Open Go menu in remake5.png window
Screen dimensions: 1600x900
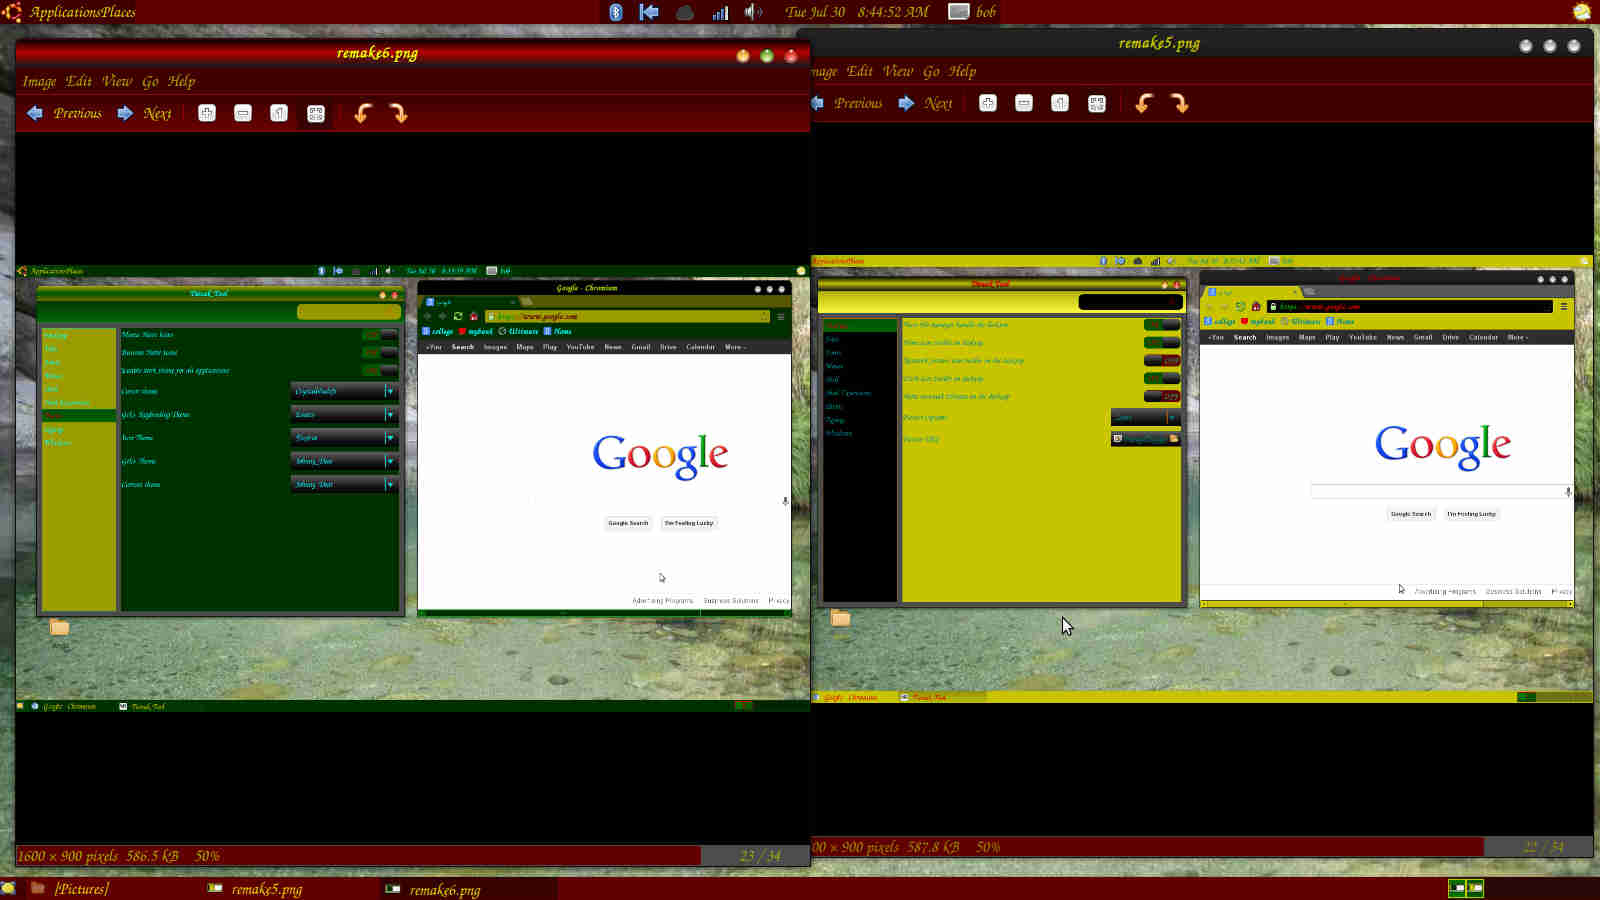(931, 72)
